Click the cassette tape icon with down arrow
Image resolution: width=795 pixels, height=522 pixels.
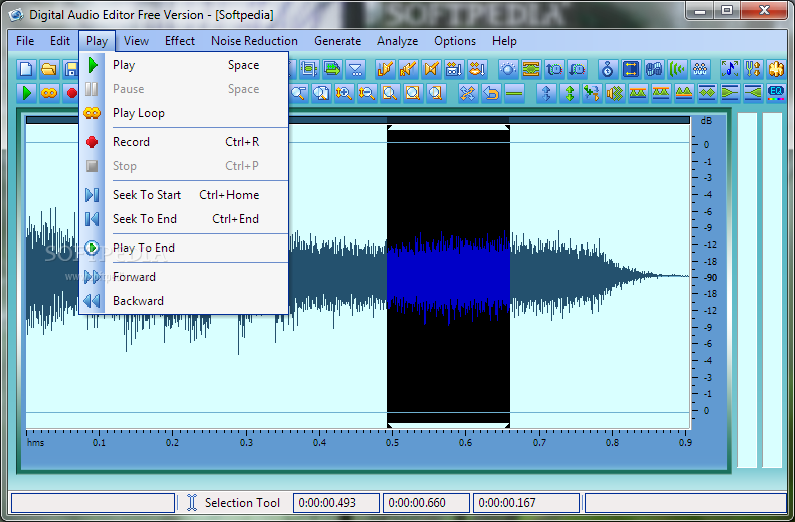click(454, 69)
